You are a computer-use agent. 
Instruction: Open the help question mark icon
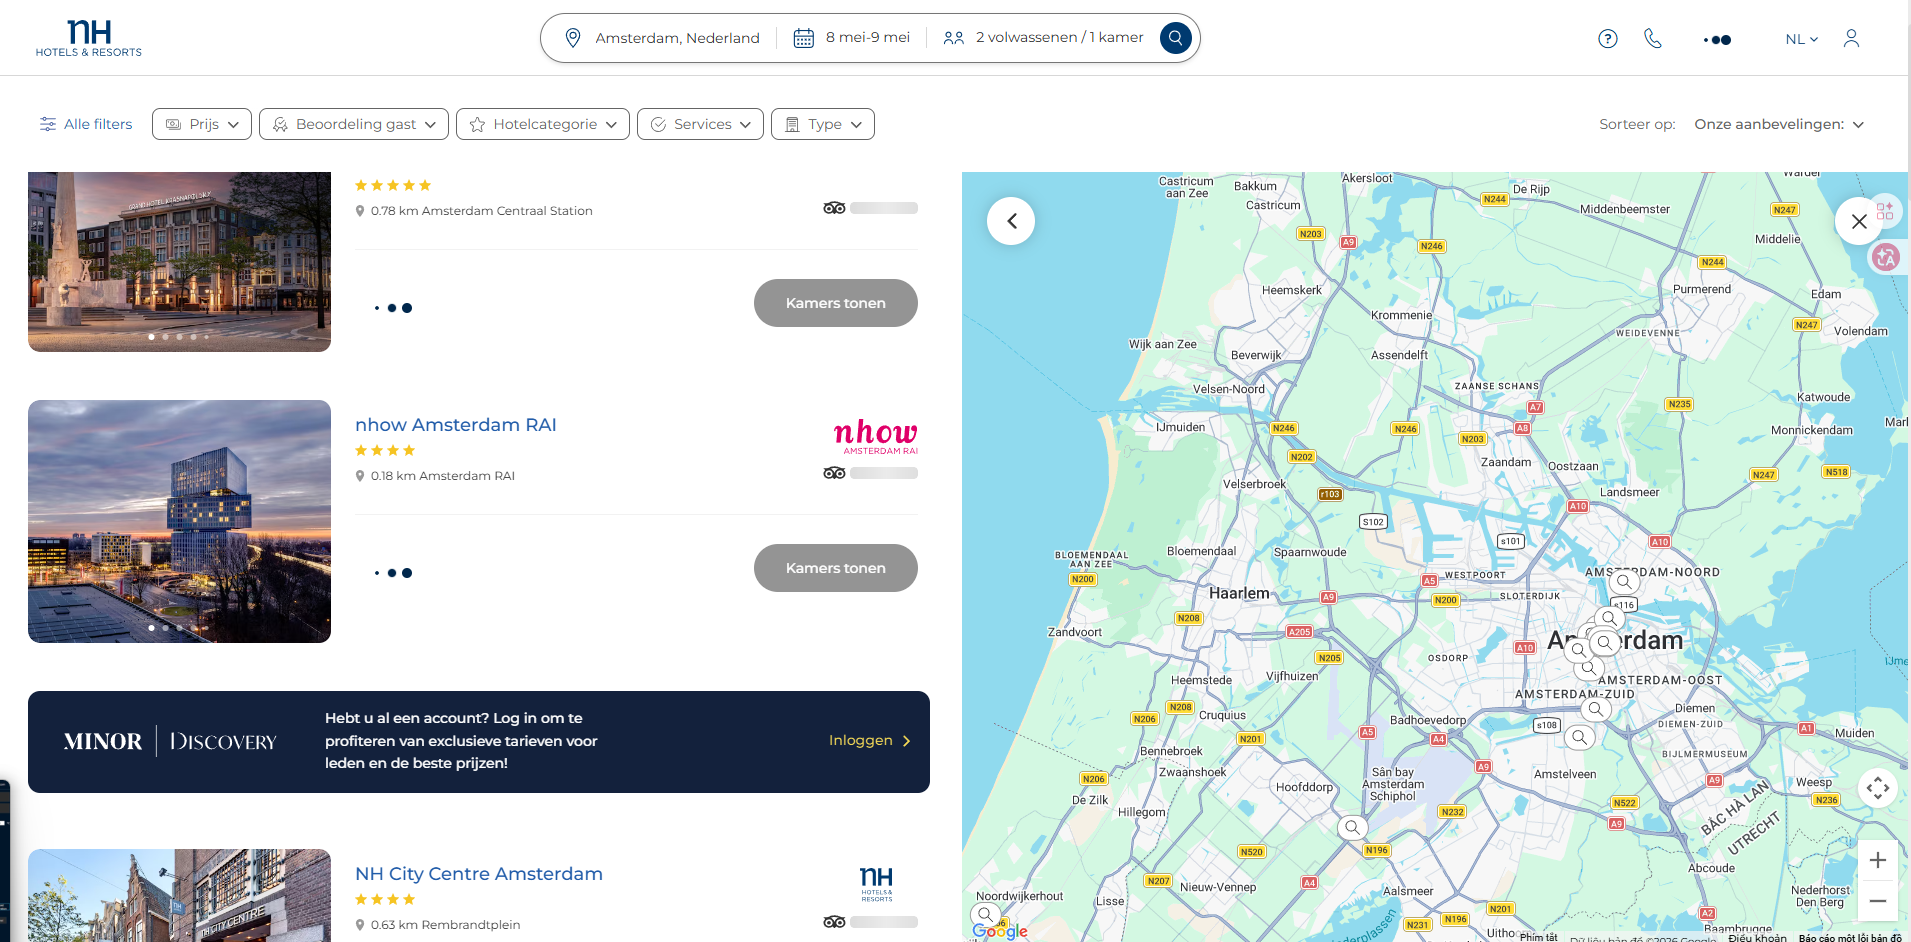click(1608, 39)
